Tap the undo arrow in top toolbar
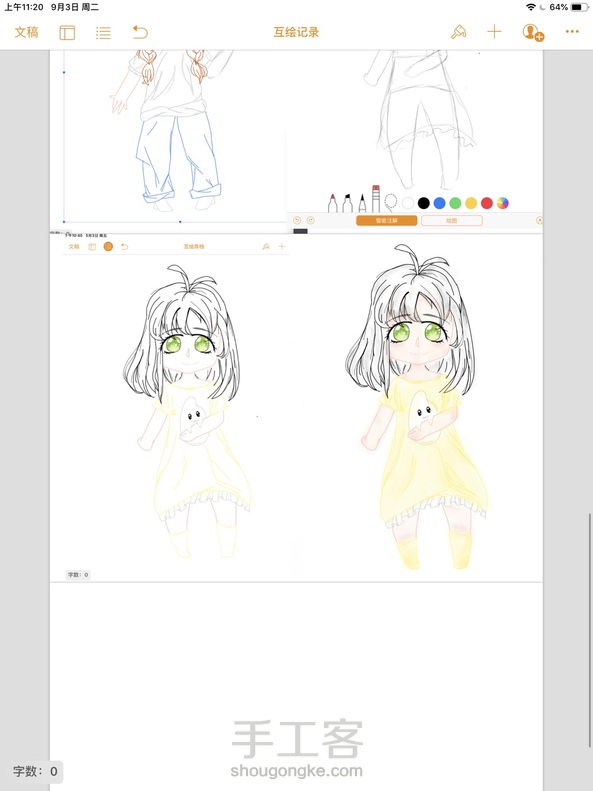 (x=140, y=32)
